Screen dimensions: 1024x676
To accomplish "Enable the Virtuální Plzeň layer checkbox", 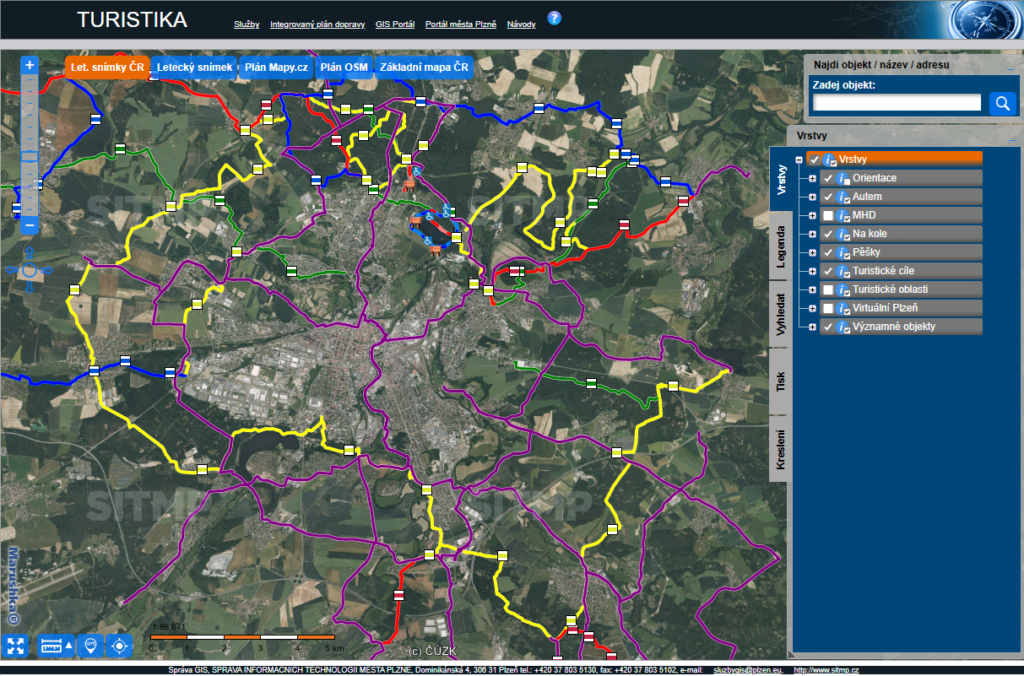I will pyautogui.click(x=828, y=308).
